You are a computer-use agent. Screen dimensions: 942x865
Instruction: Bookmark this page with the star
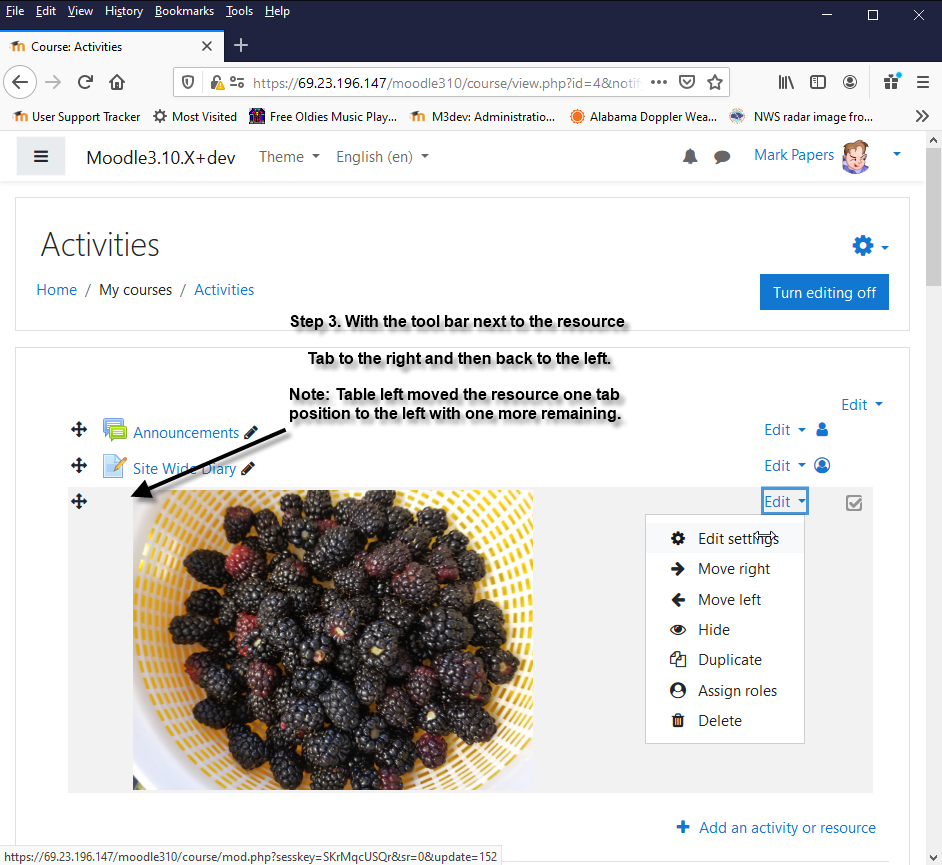pos(714,82)
